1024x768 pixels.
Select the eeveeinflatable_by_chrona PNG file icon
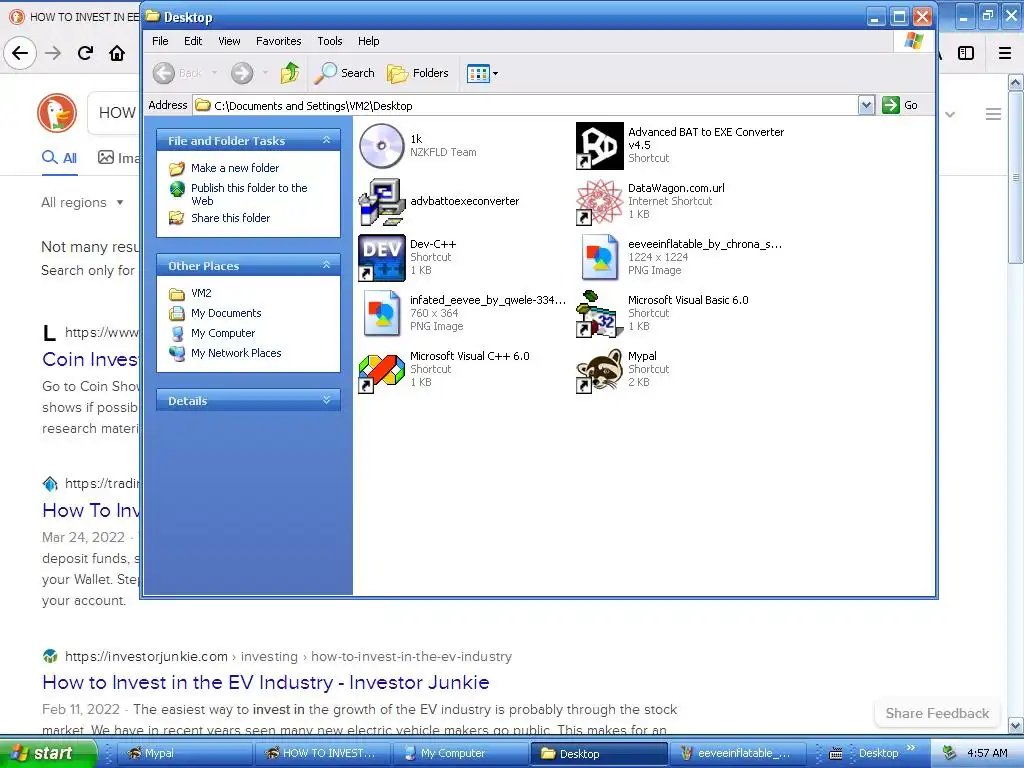point(600,258)
